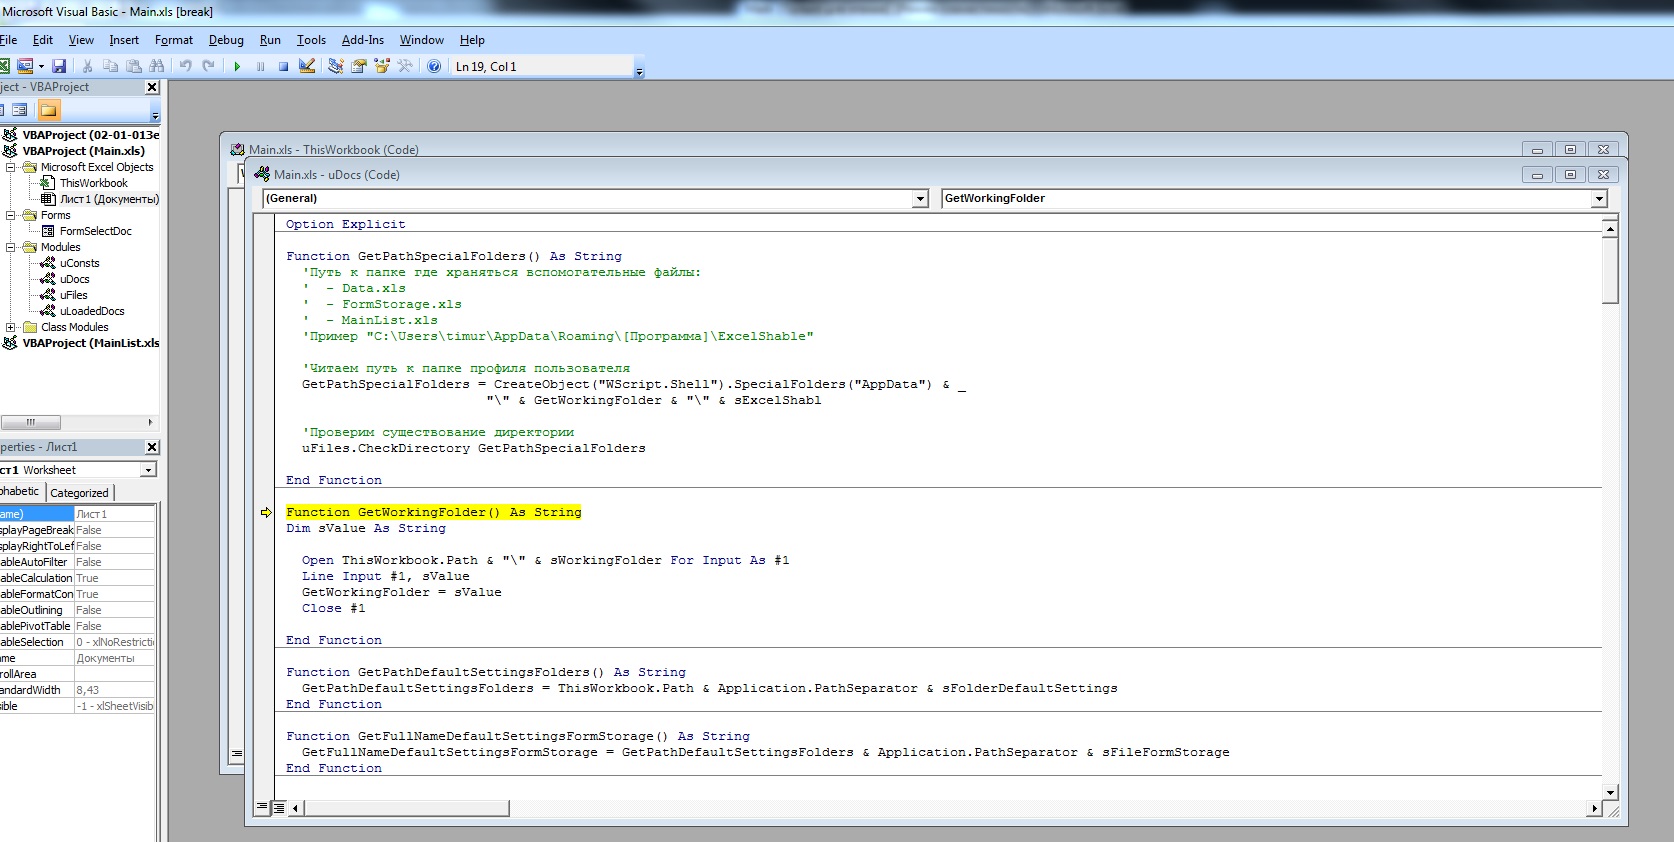Open the Object Browser icon
Screen dimensions: 1674x842
(x=381, y=66)
